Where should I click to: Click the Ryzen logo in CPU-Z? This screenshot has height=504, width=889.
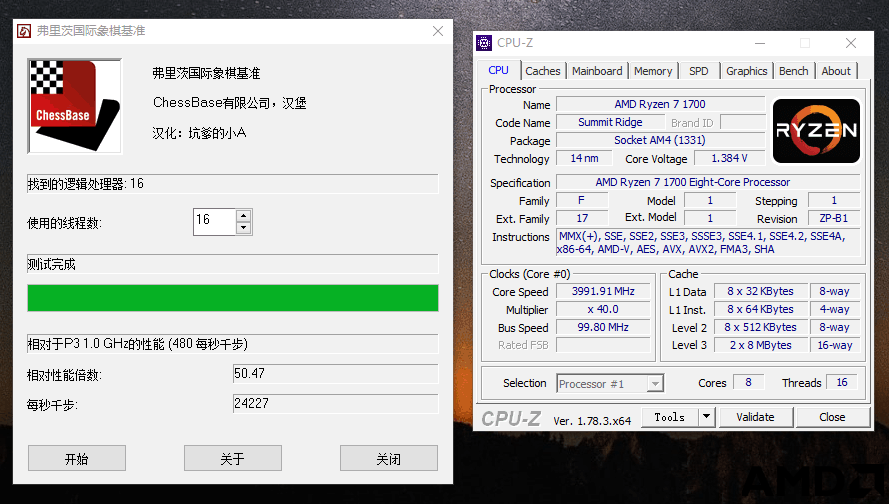click(816, 131)
